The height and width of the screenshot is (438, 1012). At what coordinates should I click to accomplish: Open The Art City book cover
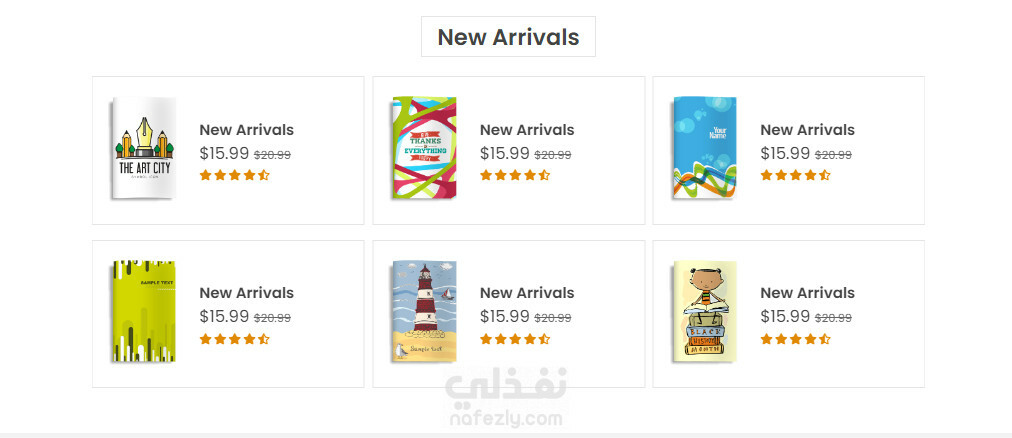tap(144, 148)
